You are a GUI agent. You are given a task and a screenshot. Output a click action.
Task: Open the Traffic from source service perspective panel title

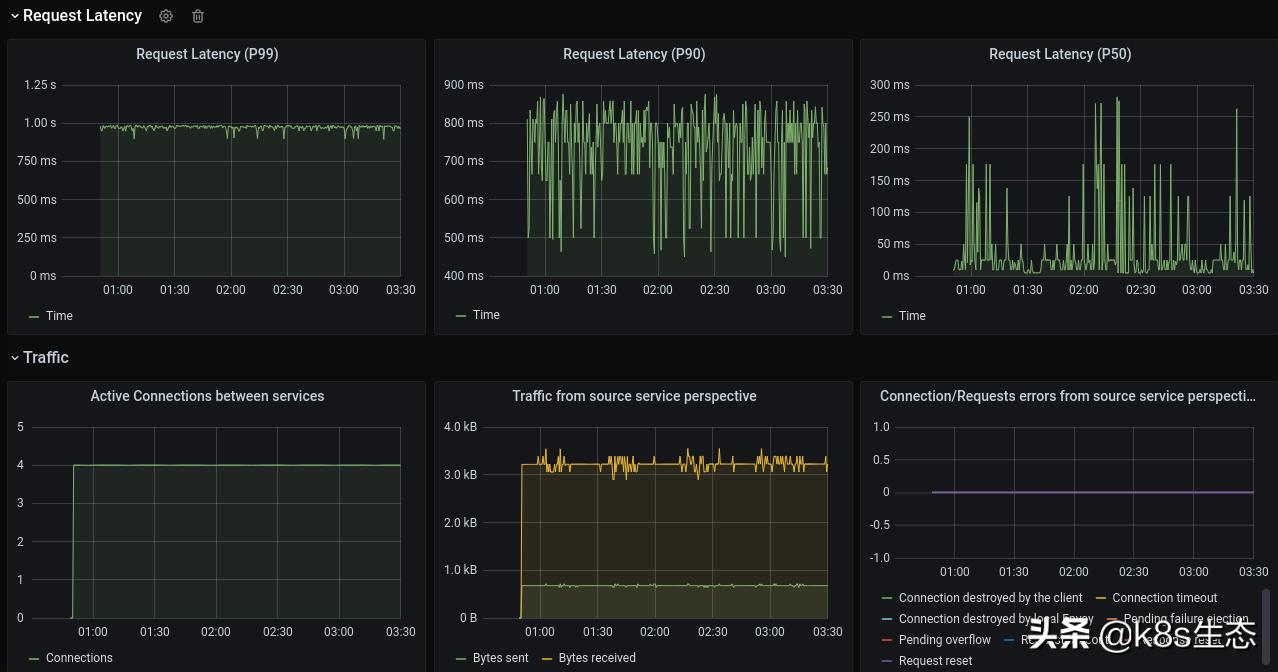point(634,396)
